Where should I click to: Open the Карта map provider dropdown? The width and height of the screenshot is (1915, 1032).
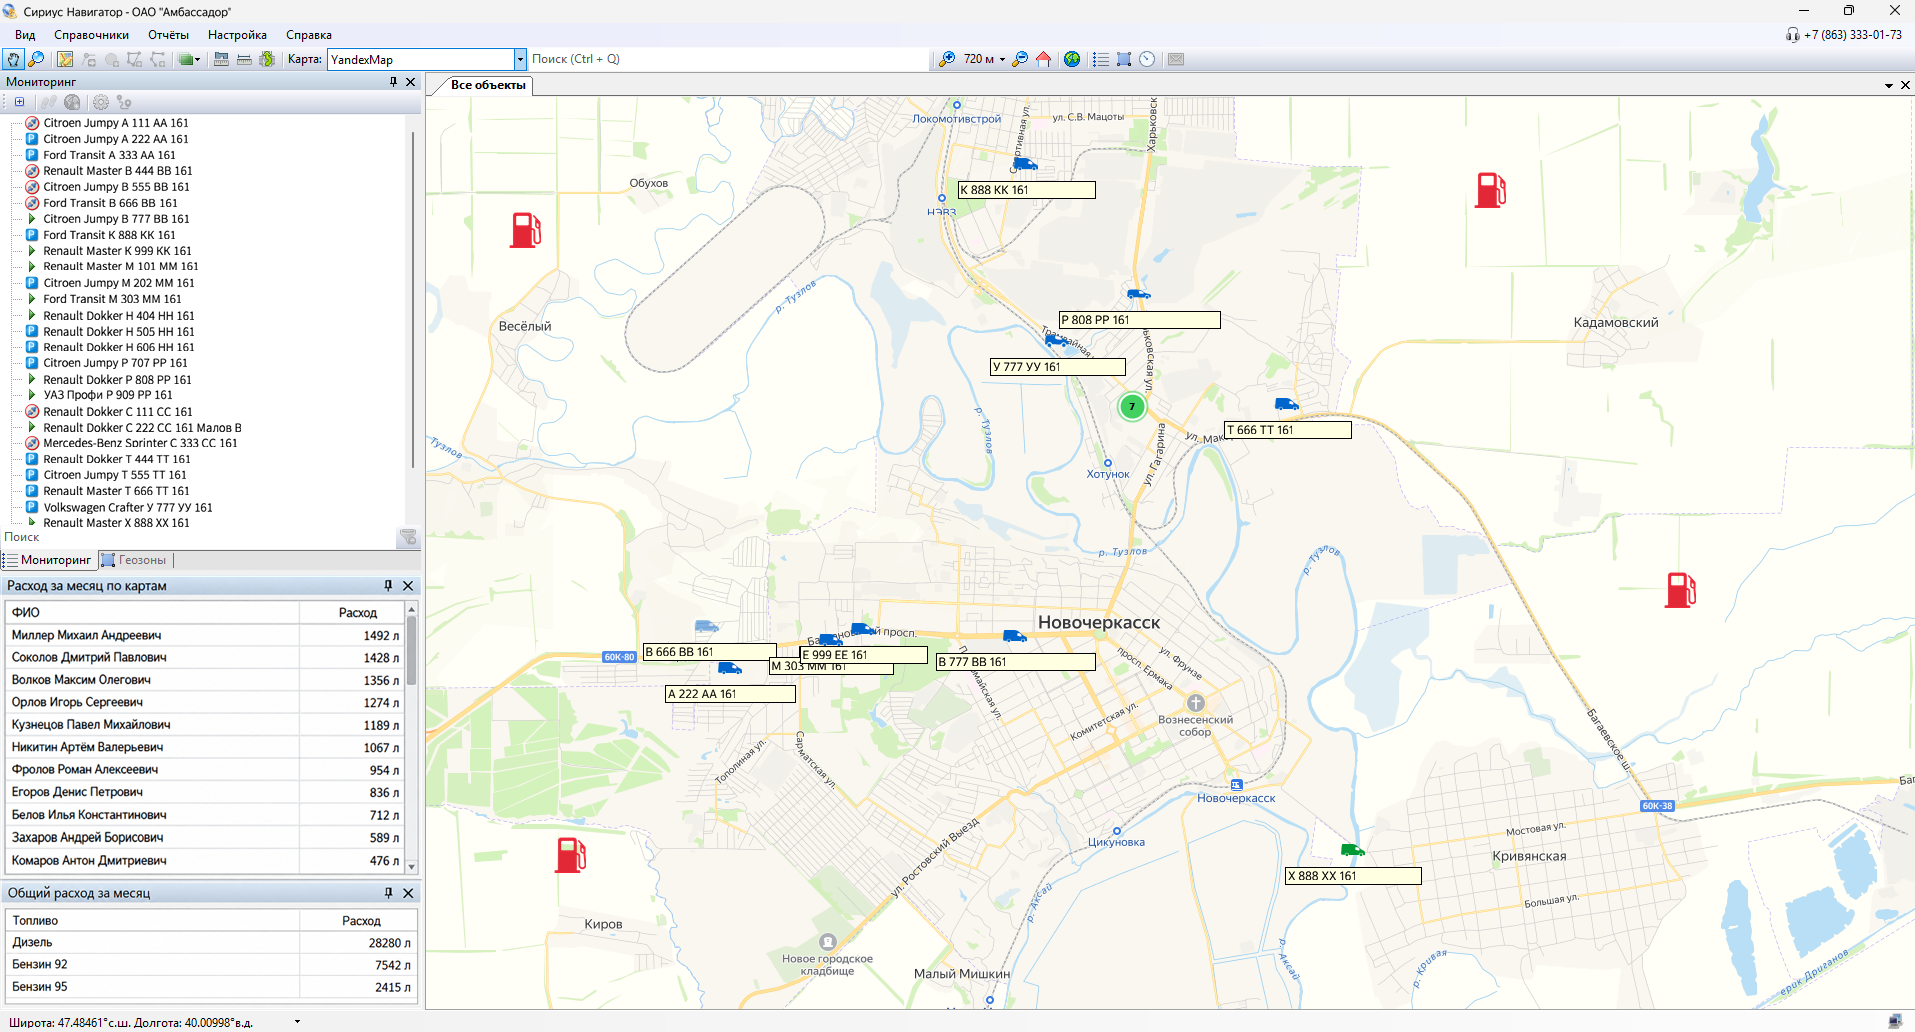pyautogui.click(x=520, y=59)
